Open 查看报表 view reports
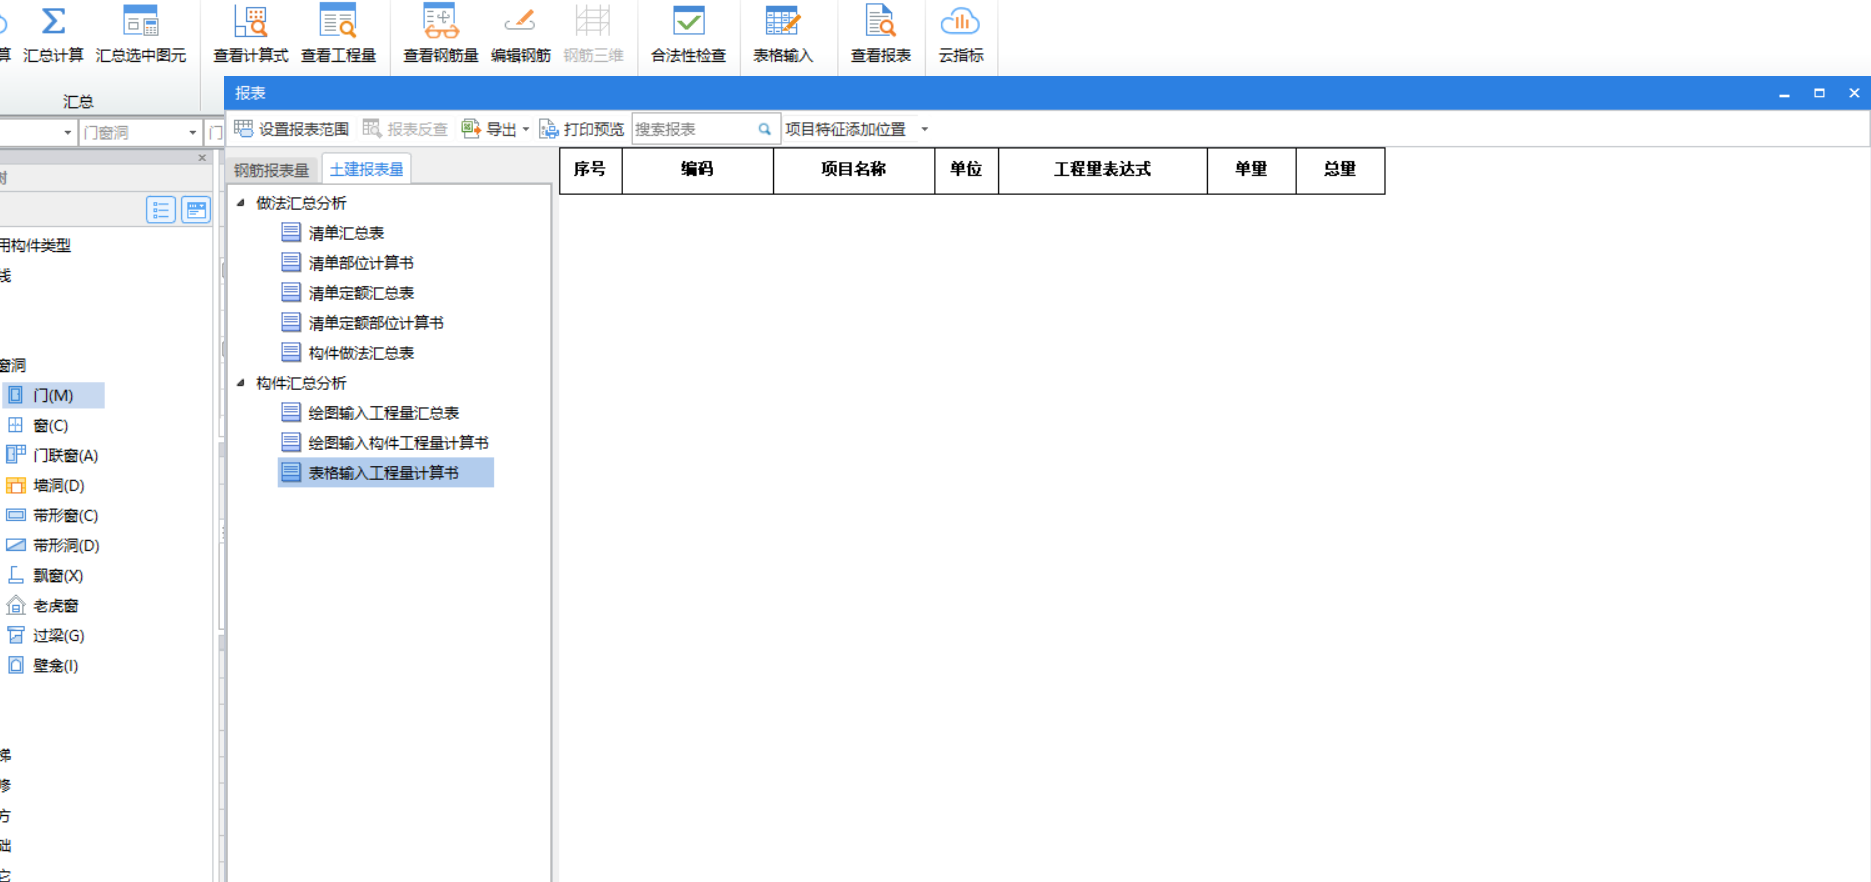The image size is (1871, 882). point(880,35)
